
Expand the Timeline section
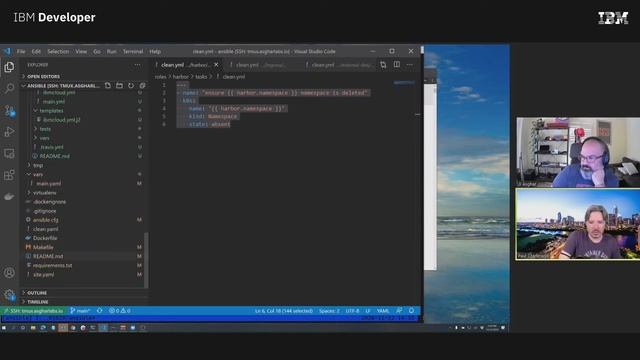tap(38, 302)
